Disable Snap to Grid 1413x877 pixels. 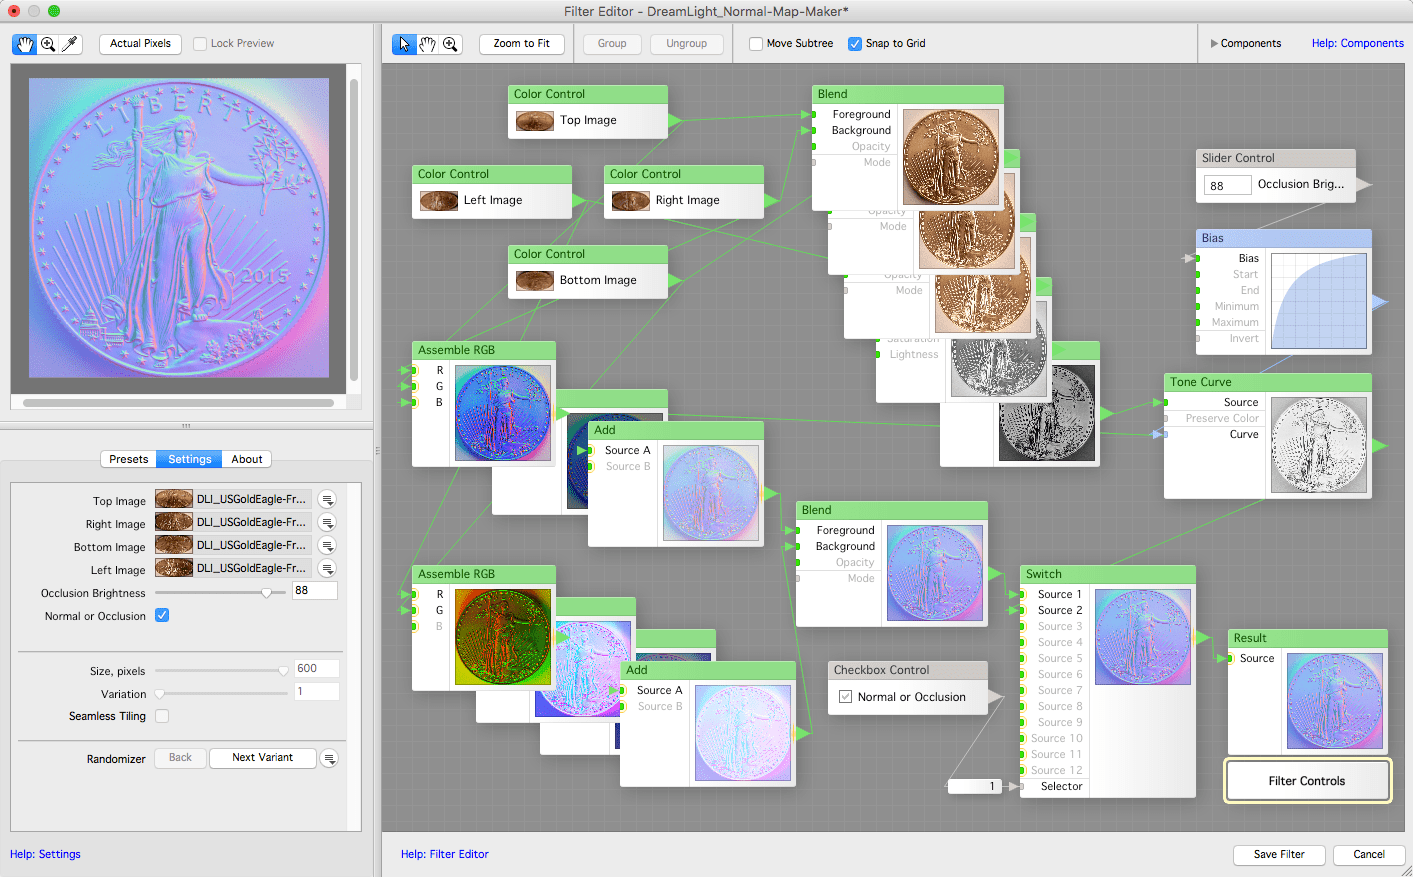855,44
